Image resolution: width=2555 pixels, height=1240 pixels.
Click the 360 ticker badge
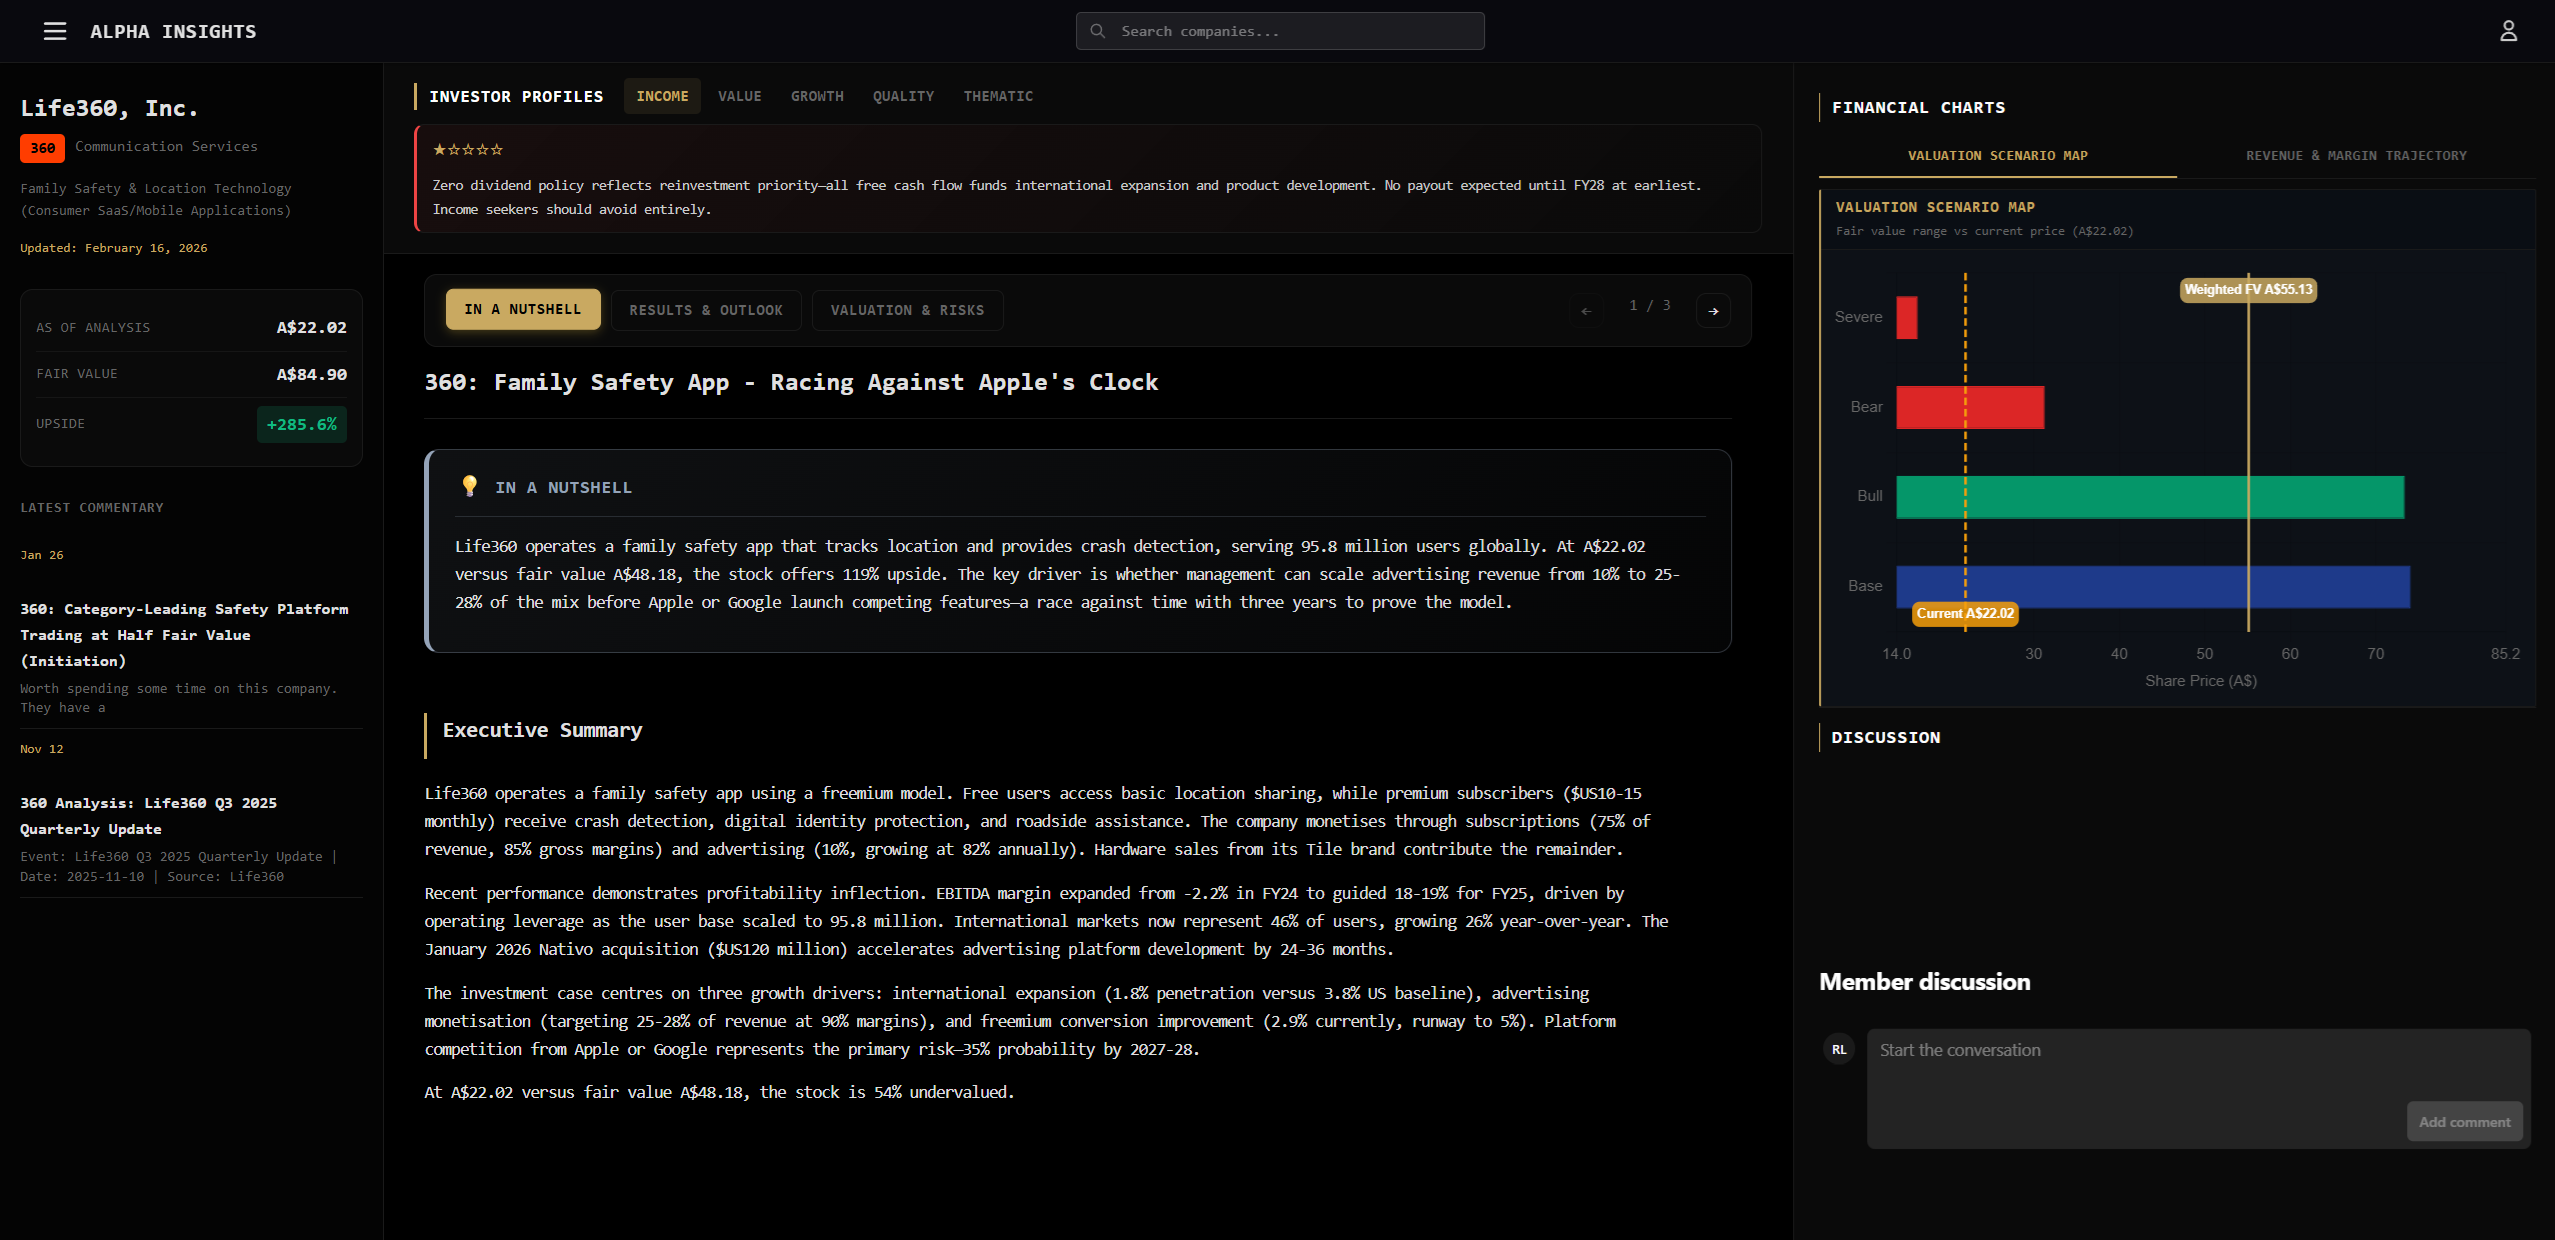[41, 147]
